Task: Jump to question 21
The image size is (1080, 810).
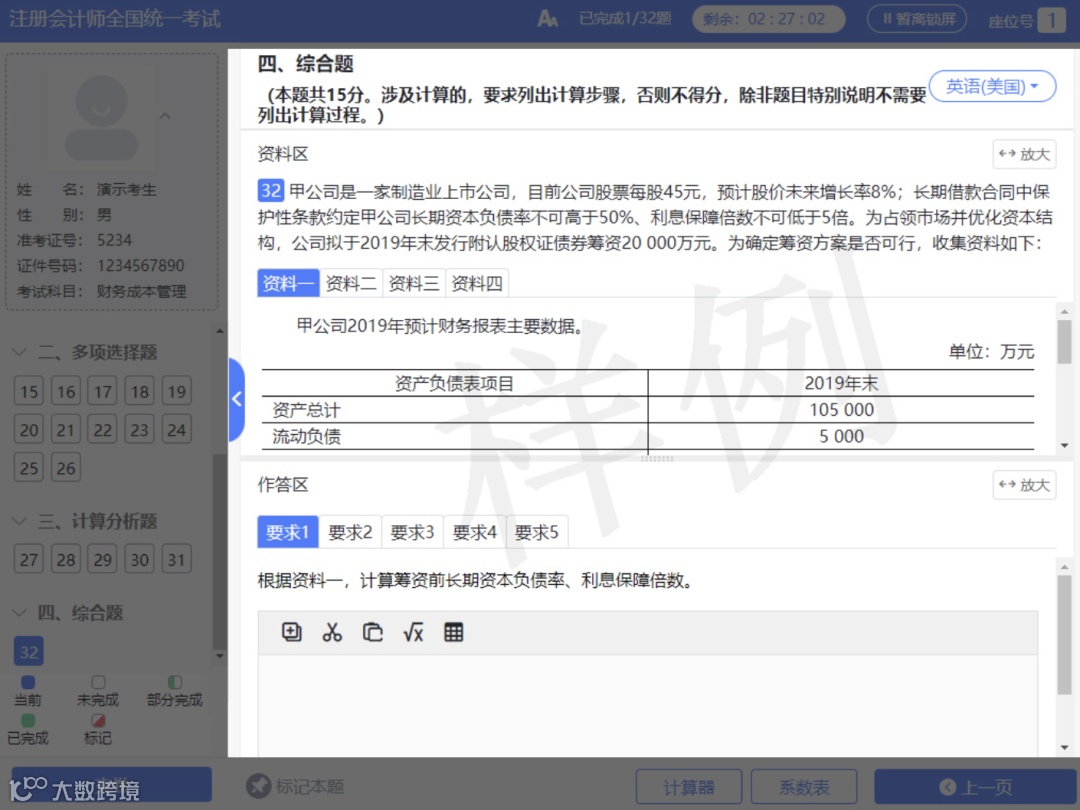Action: (x=65, y=430)
